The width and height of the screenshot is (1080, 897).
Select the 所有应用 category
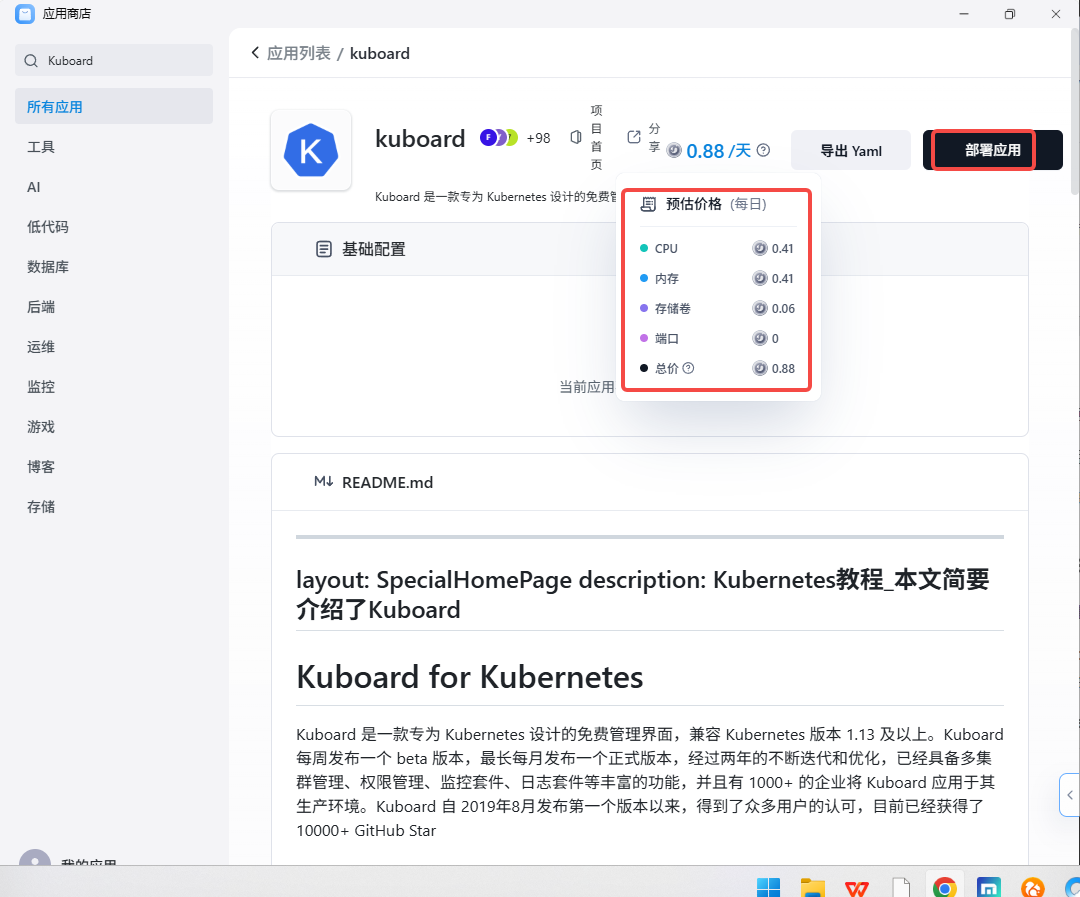[114, 106]
